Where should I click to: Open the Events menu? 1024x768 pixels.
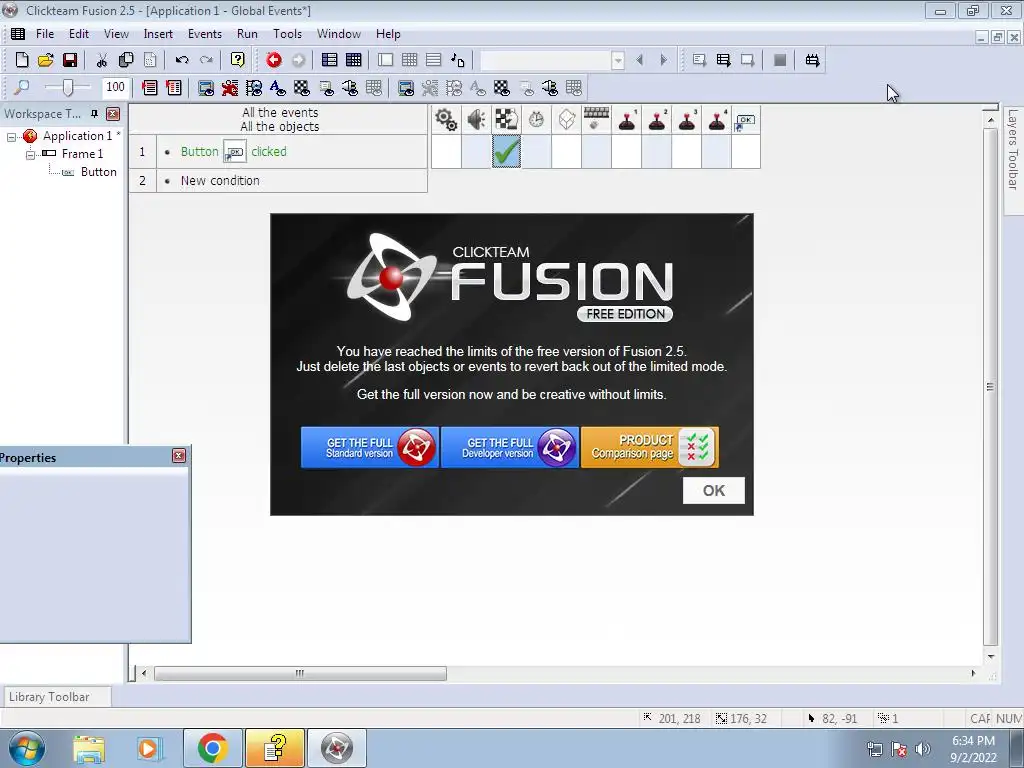point(205,34)
